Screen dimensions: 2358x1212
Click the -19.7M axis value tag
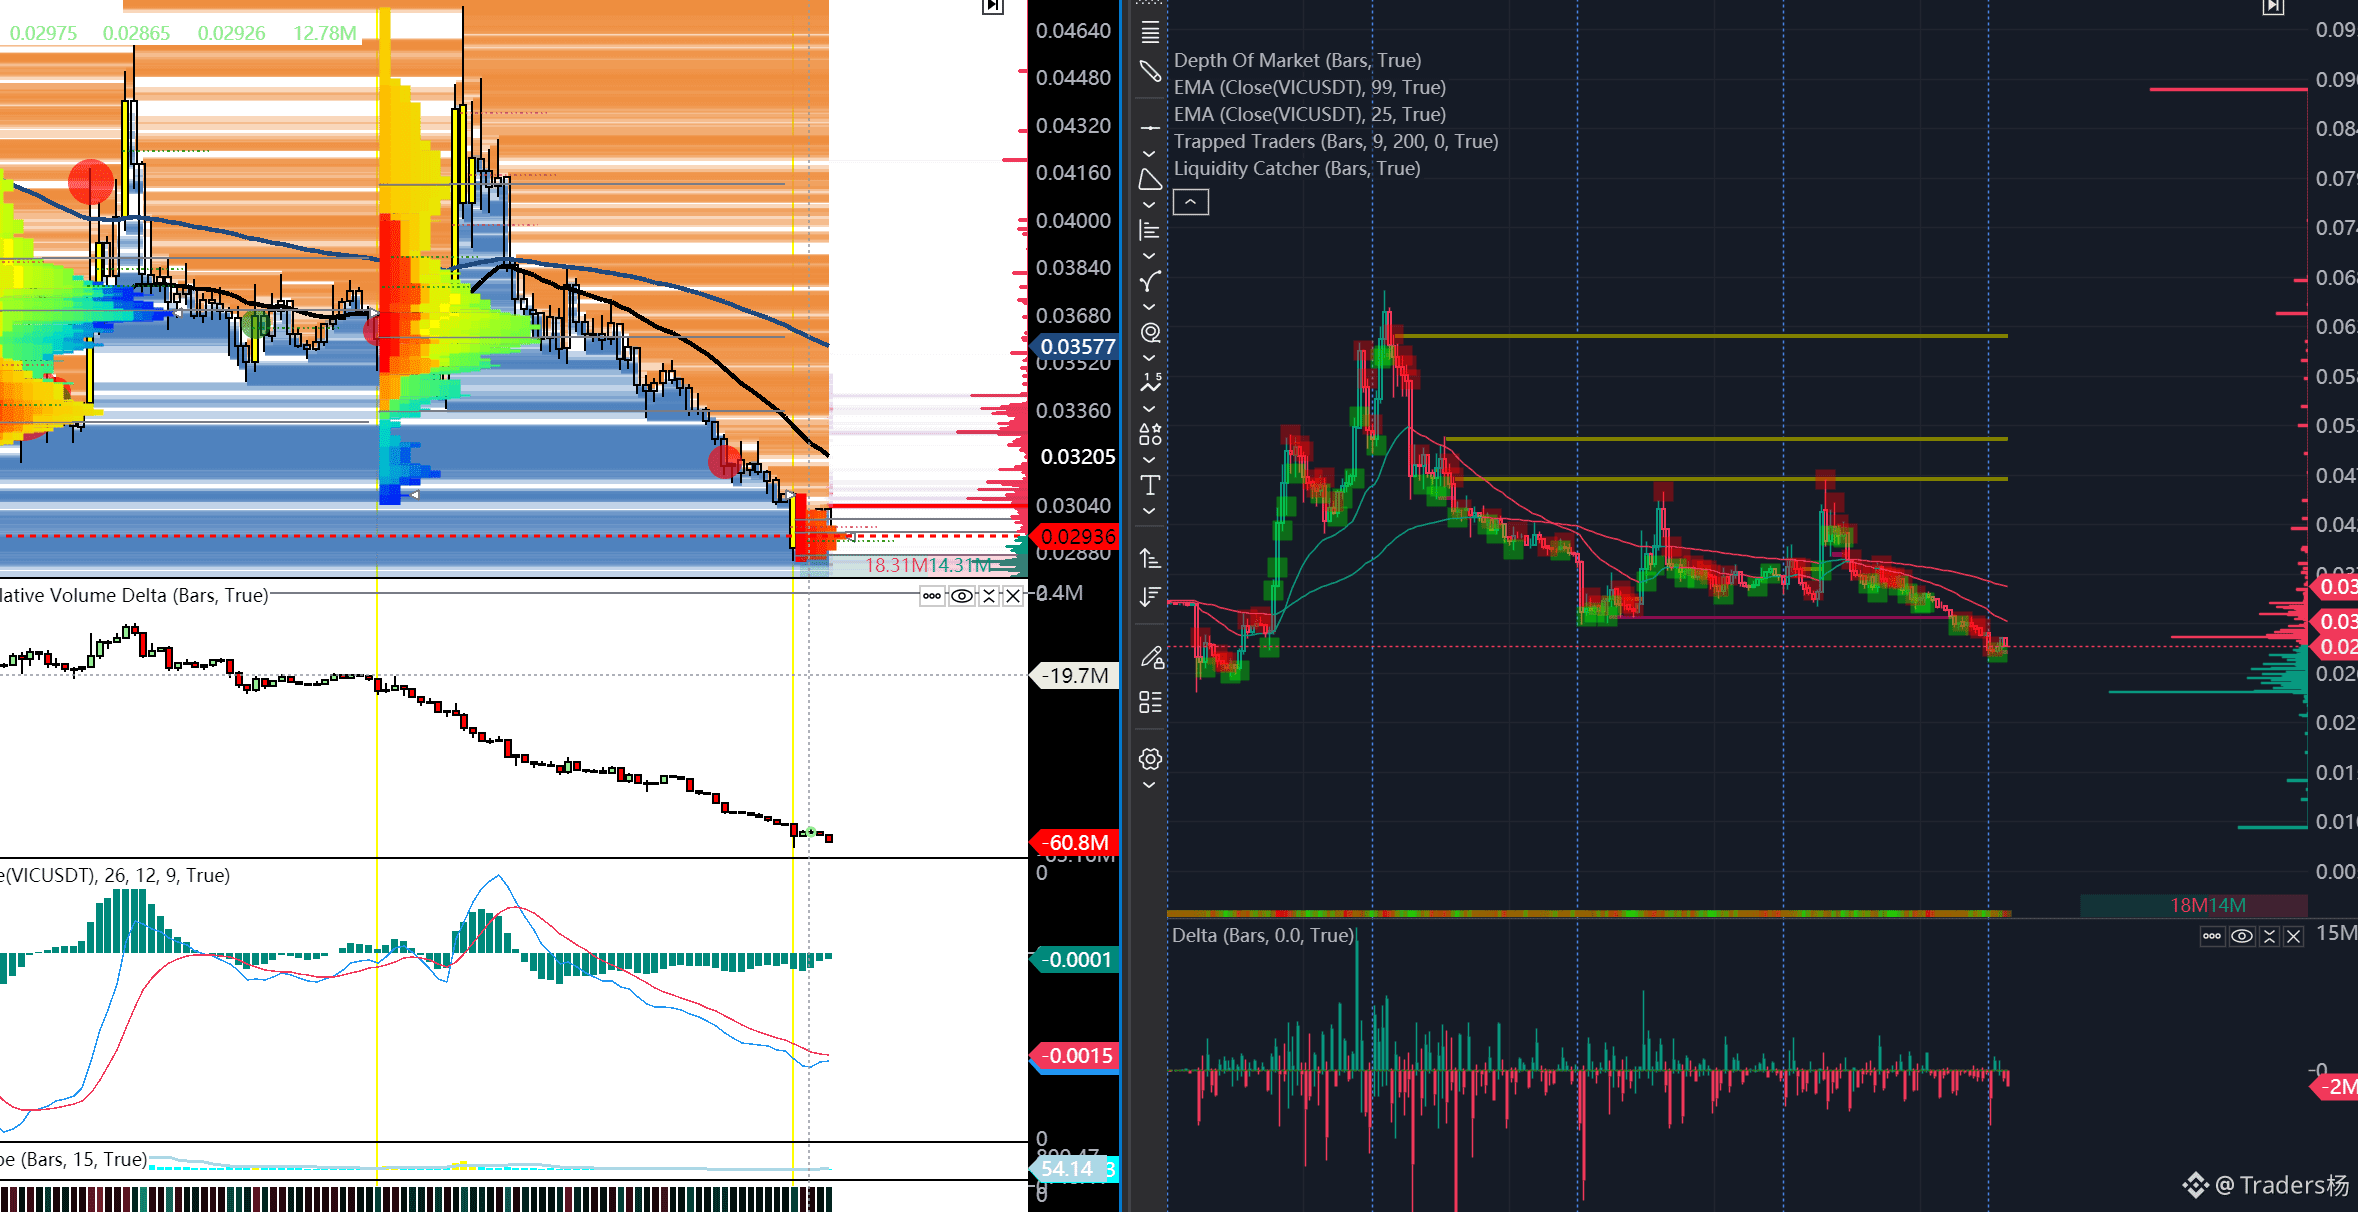coord(1075,675)
